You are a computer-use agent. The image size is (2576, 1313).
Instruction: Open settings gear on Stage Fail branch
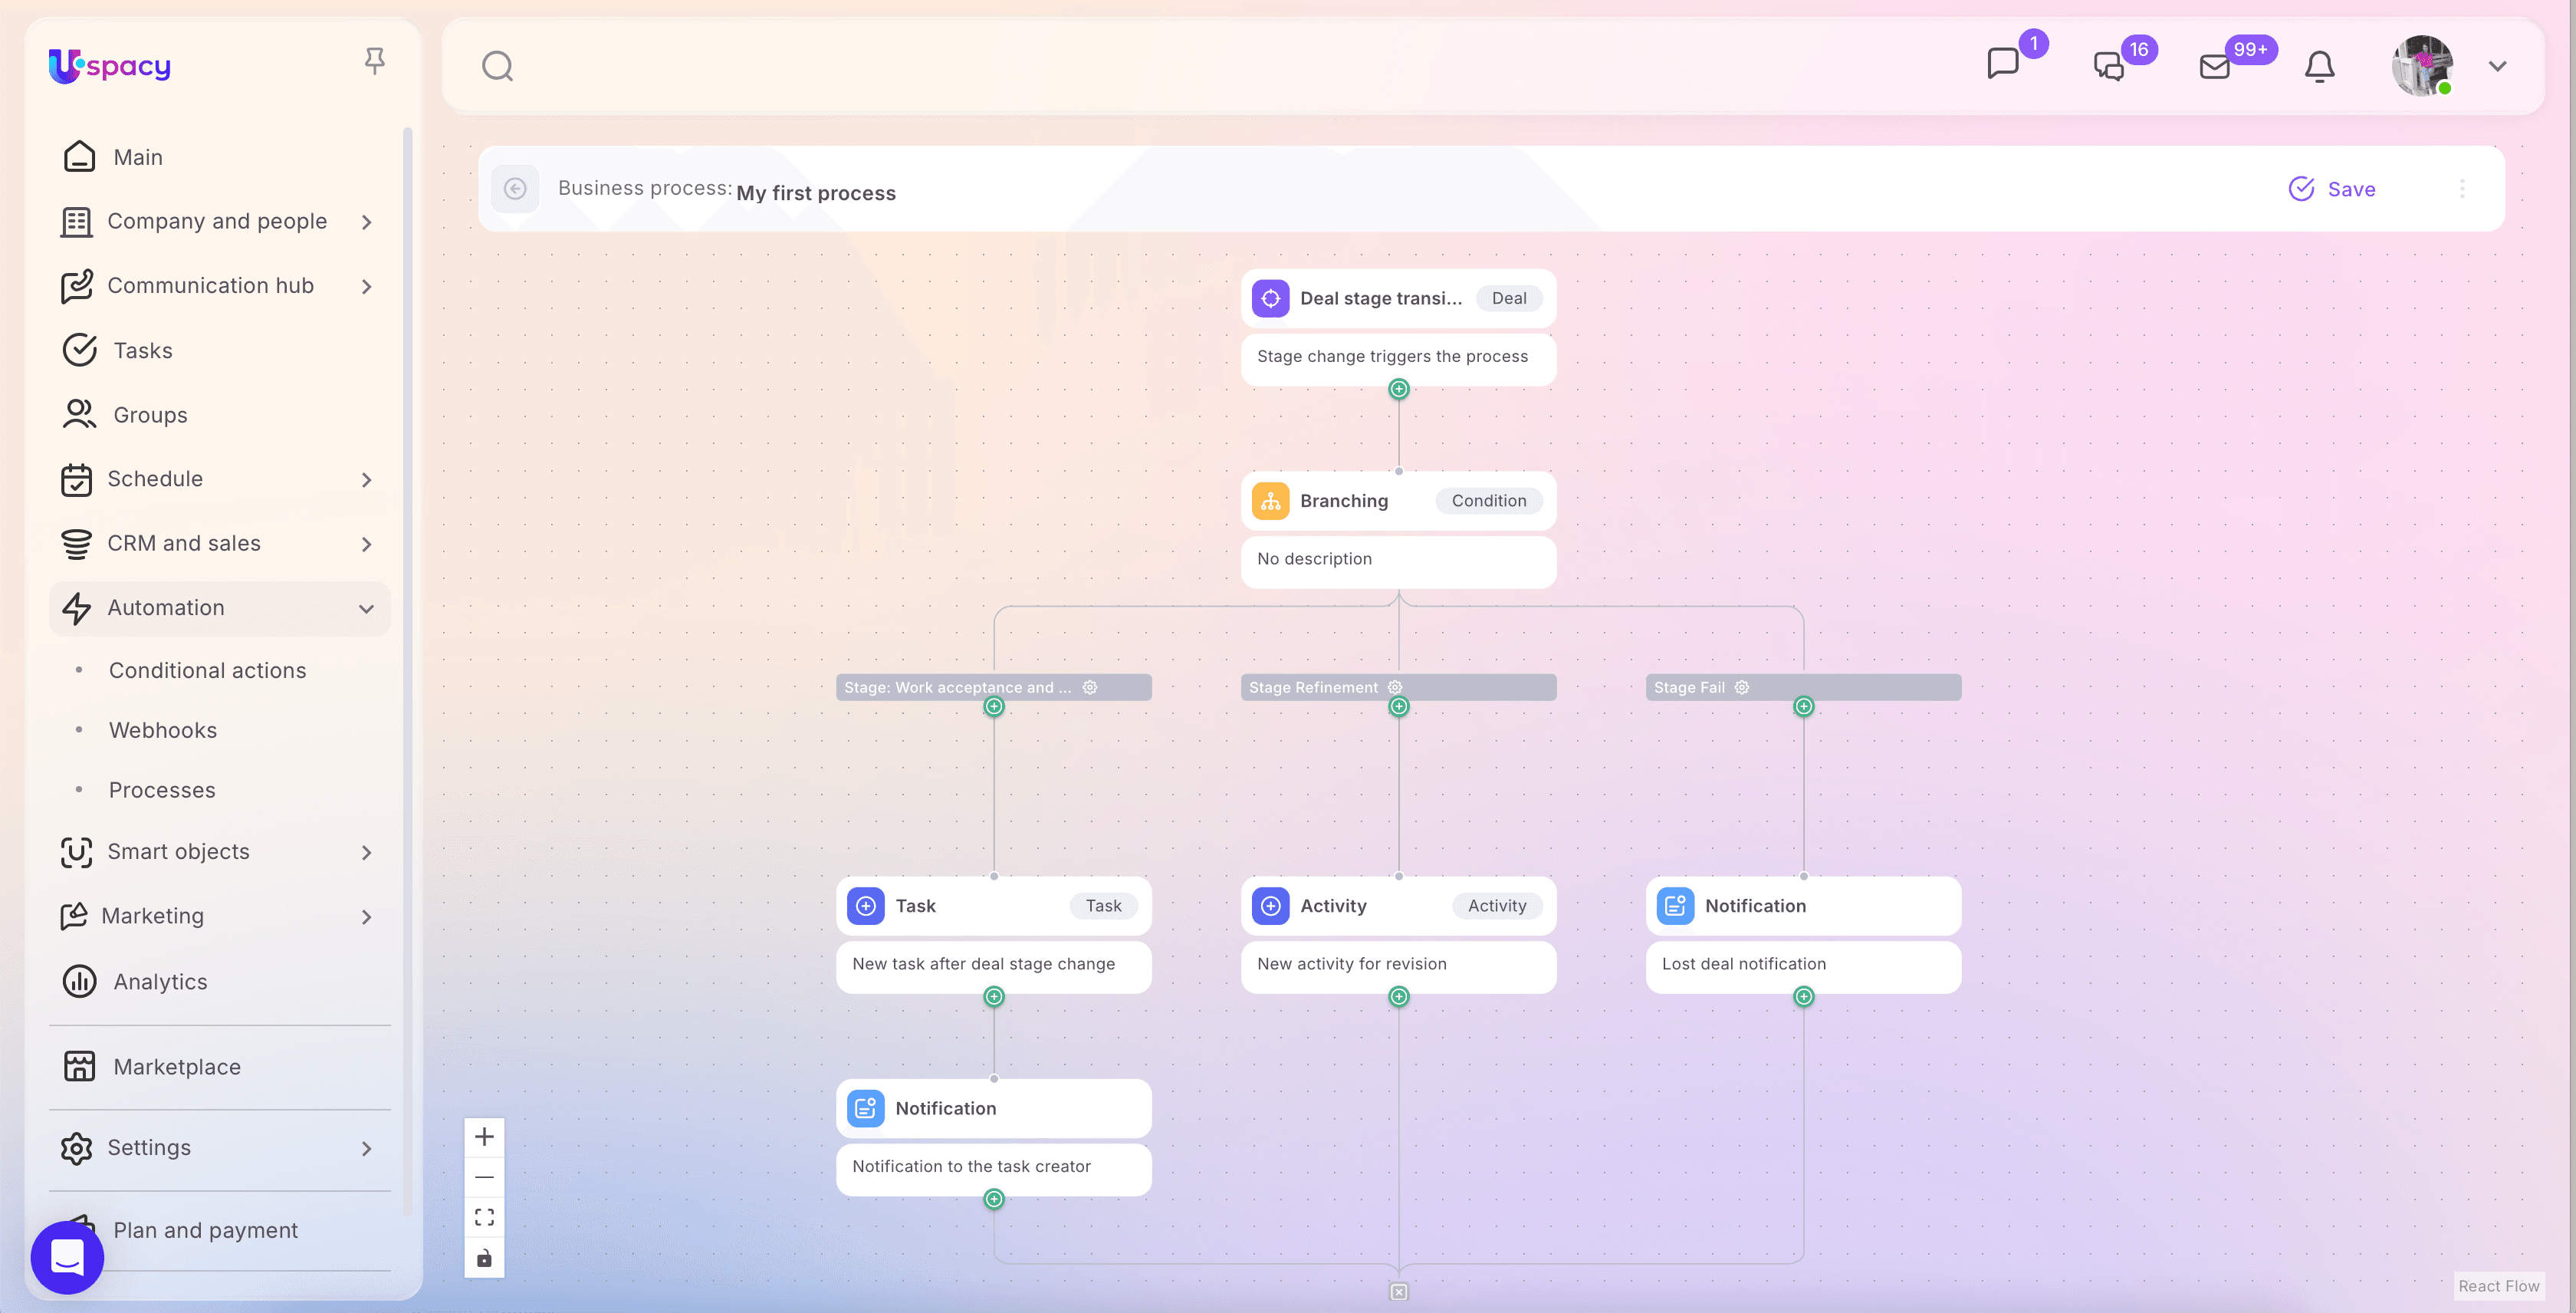click(1742, 687)
